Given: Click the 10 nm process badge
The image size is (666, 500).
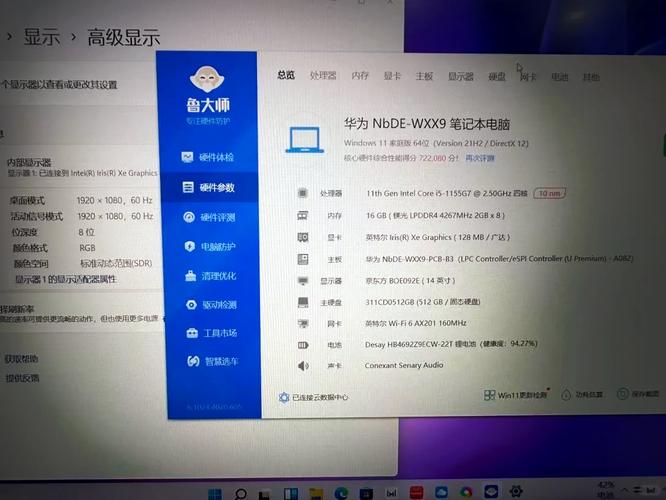Looking at the screenshot, I should 549,193.
